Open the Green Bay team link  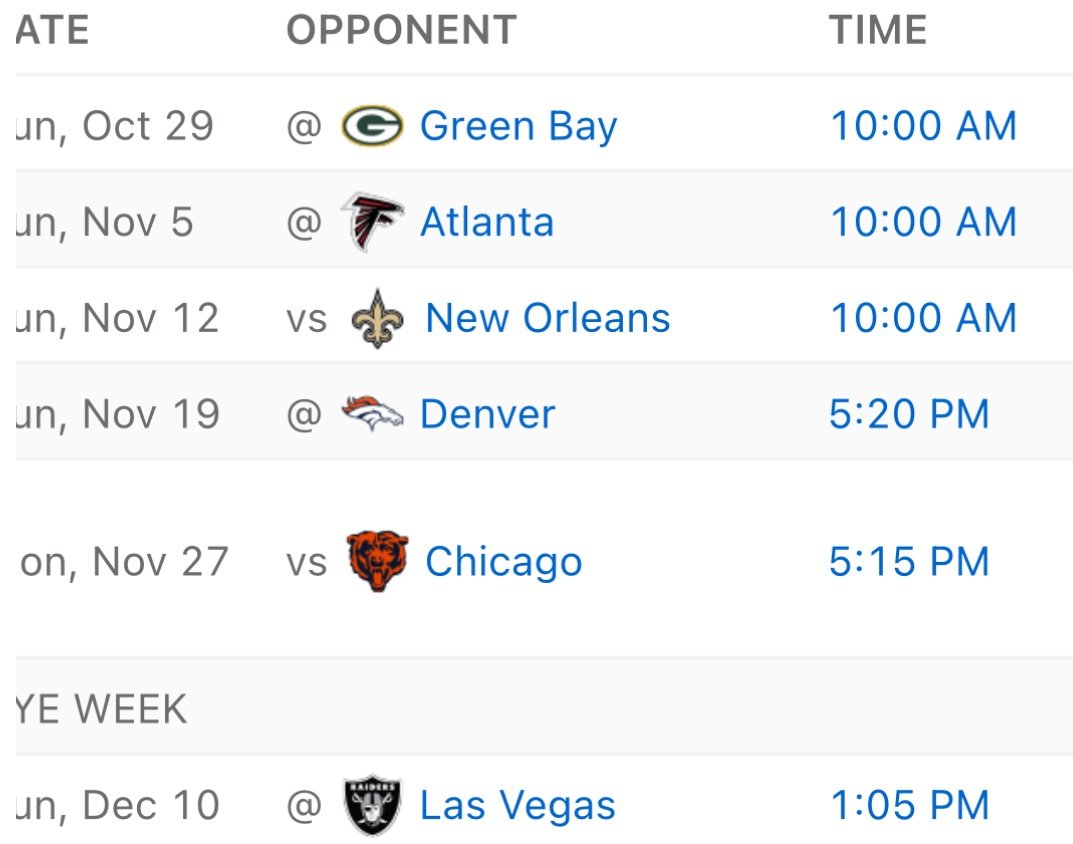point(518,127)
